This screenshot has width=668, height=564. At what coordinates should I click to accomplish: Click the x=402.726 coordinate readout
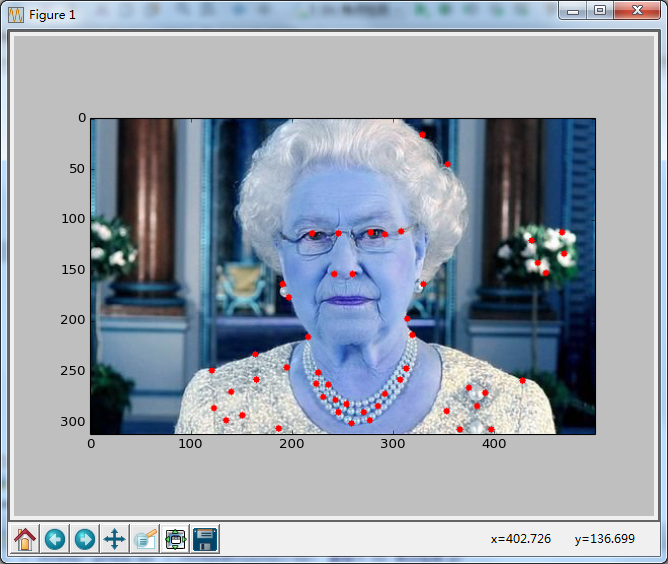[521, 539]
